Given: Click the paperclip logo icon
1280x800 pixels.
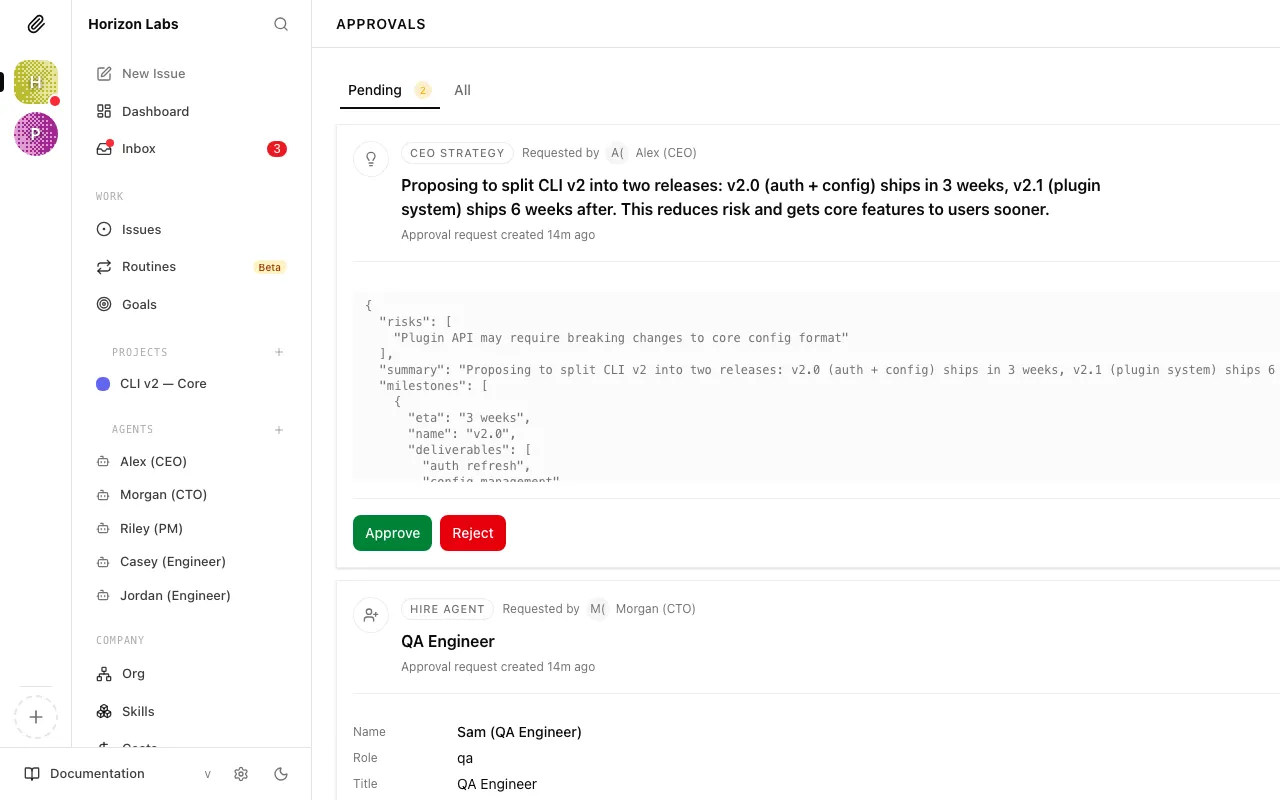Looking at the screenshot, I should click(35, 24).
